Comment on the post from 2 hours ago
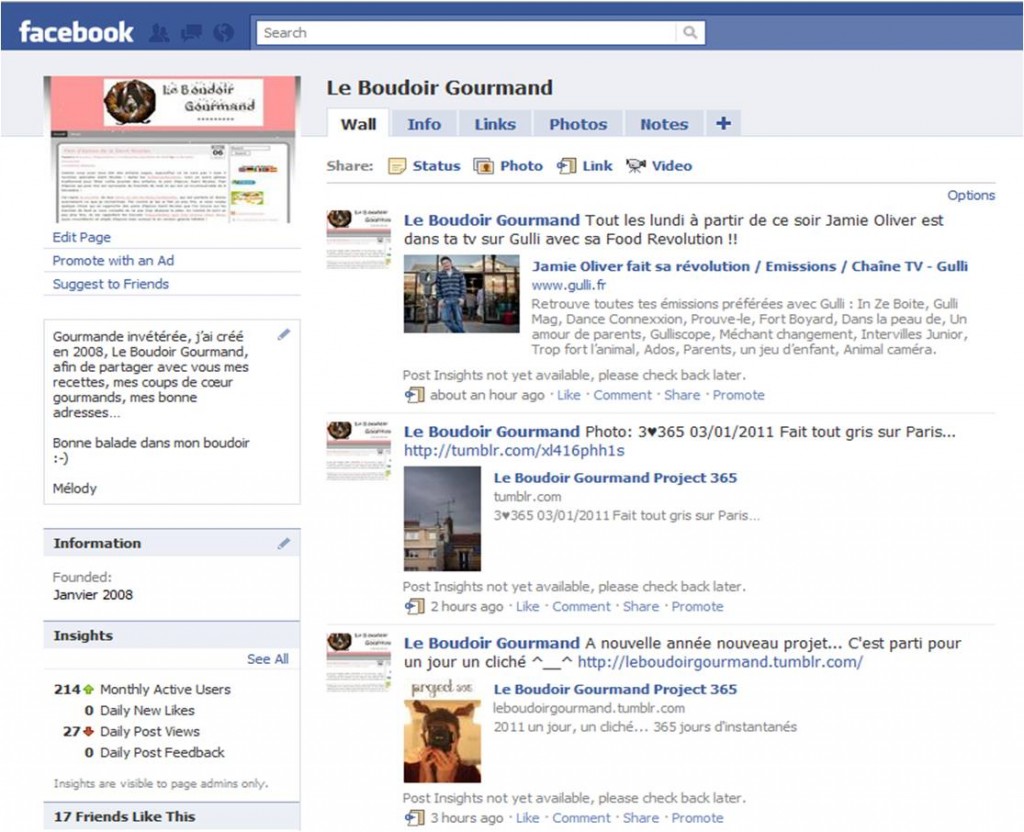The width and height of the screenshot is (1024, 832). (x=581, y=607)
